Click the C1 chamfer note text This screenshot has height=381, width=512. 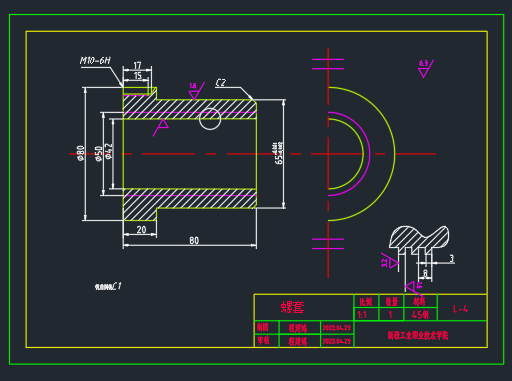pyautogui.click(x=108, y=286)
